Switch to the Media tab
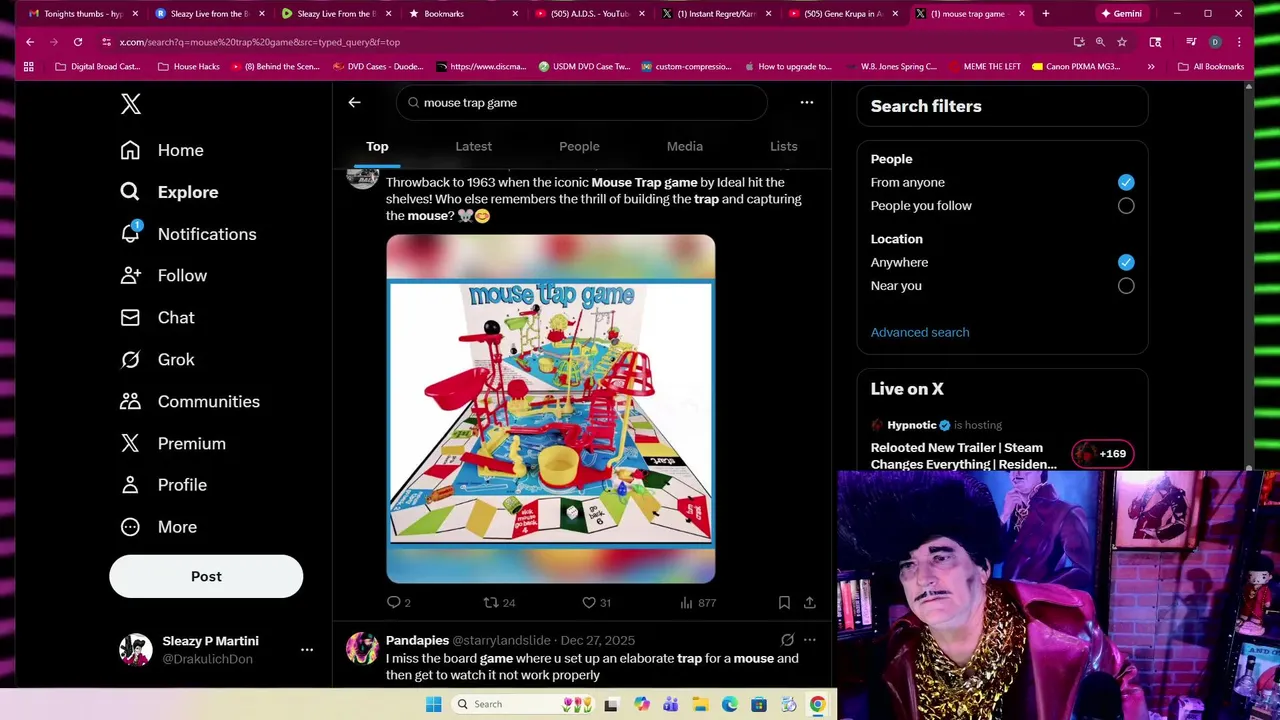 tap(685, 146)
